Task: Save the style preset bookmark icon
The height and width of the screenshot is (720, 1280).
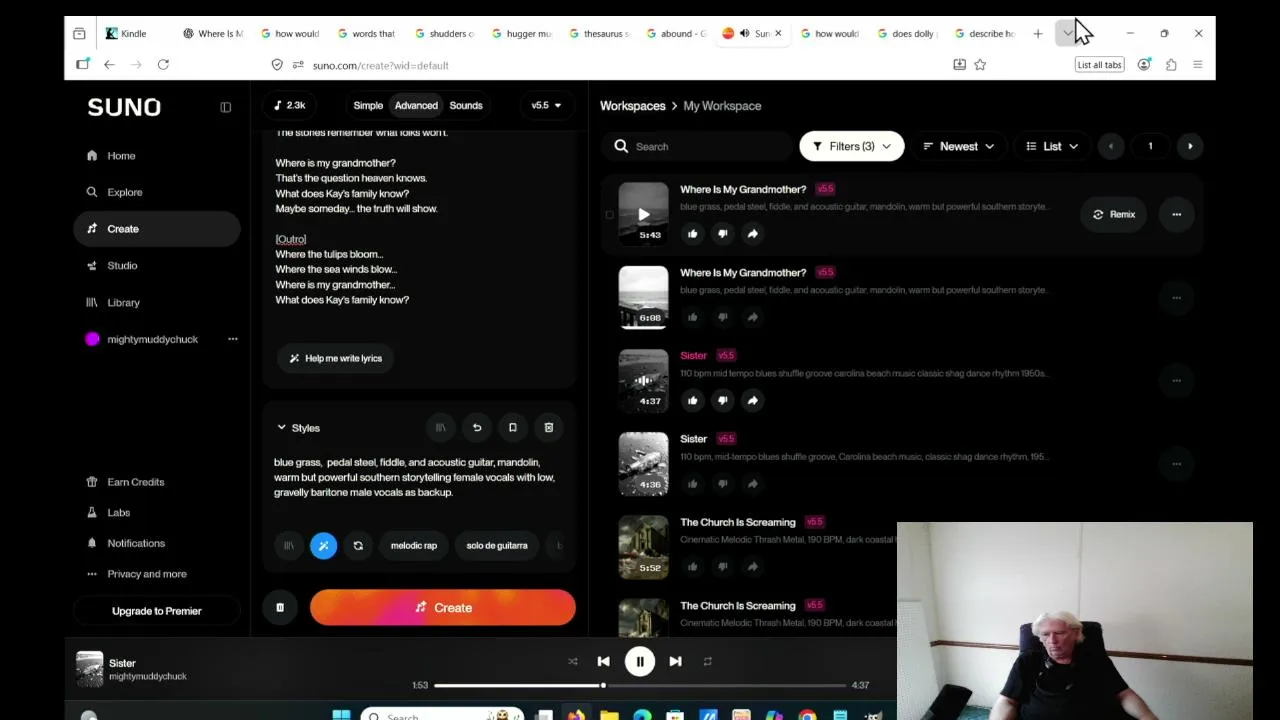Action: click(513, 428)
